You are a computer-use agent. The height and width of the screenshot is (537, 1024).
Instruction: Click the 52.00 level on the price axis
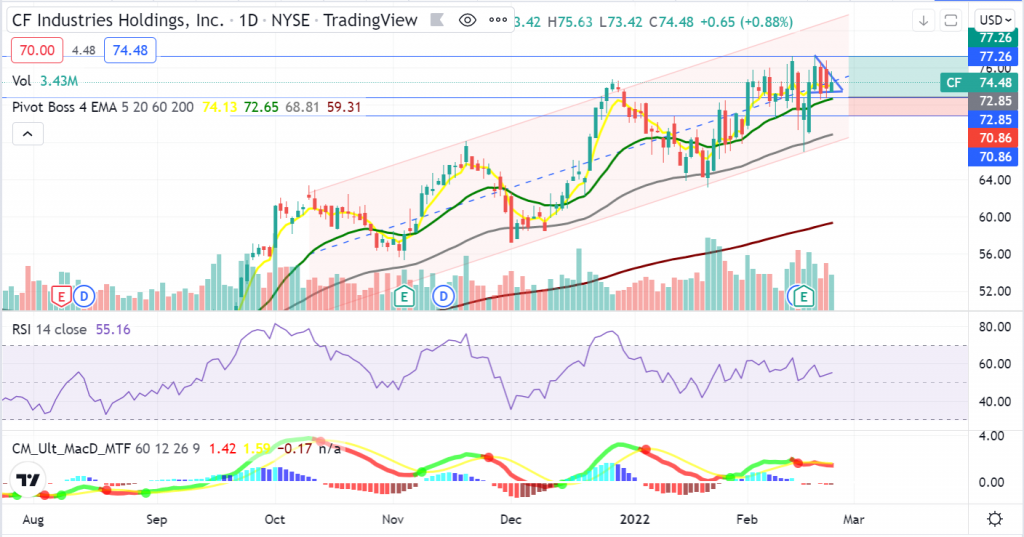[x=993, y=291]
